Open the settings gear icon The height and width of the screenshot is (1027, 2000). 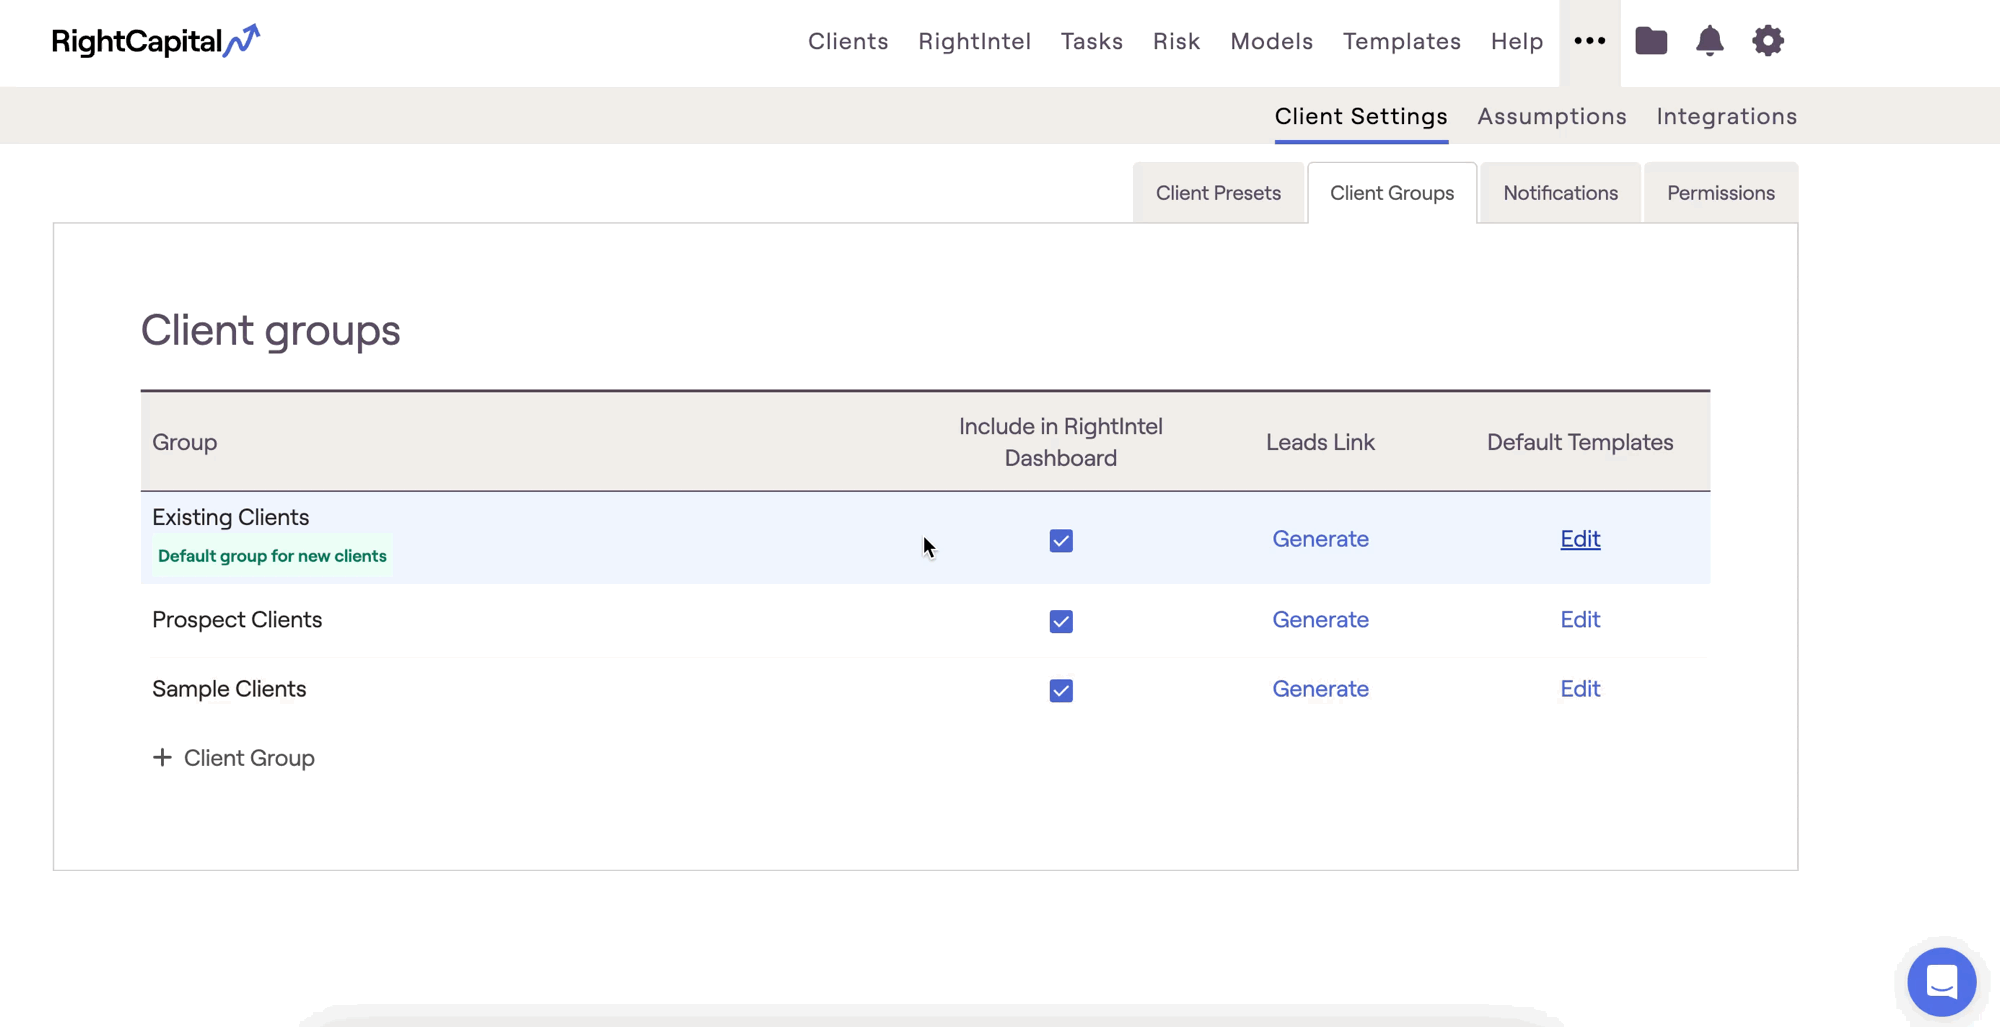1767,41
